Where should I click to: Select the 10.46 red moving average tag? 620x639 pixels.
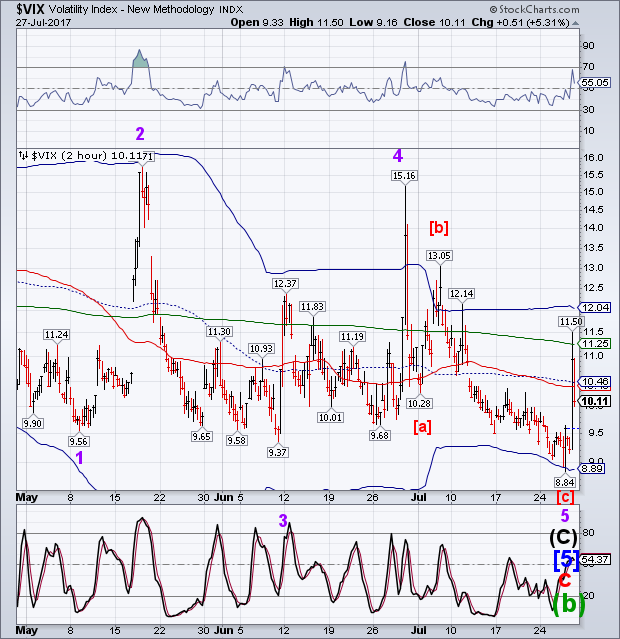[596, 381]
